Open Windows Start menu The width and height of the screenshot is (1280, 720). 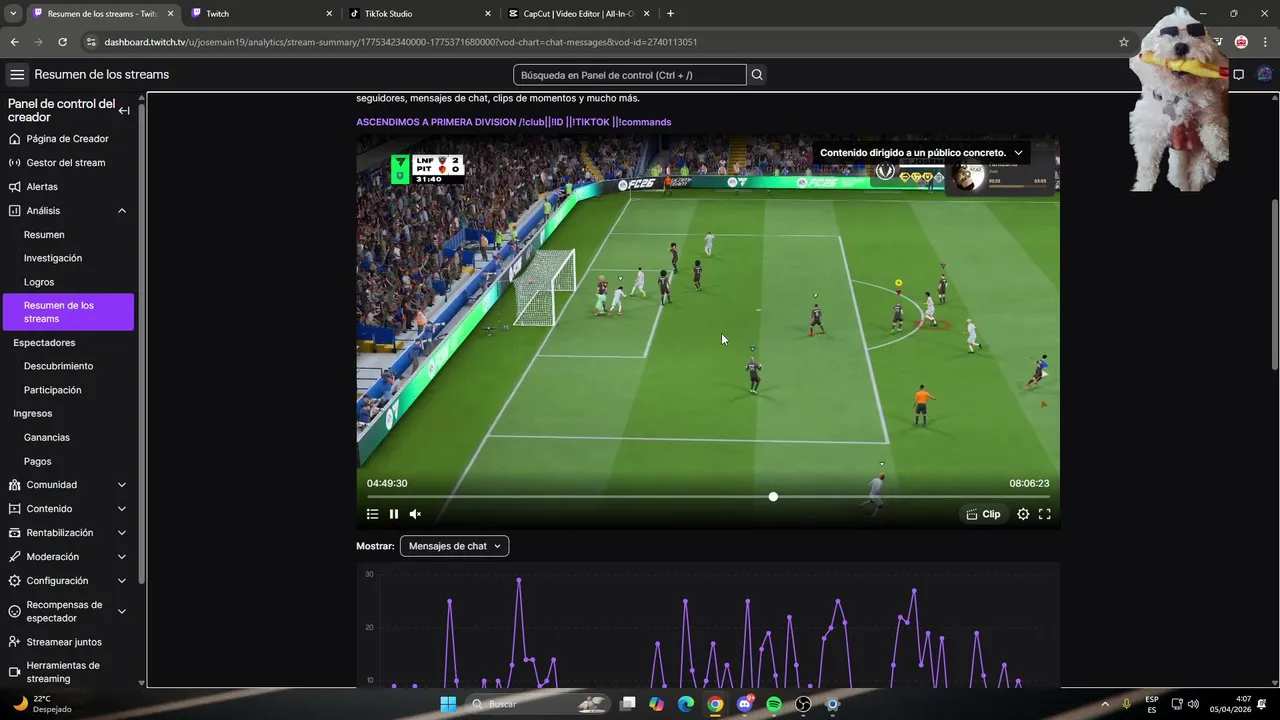[x=448, y=704]
